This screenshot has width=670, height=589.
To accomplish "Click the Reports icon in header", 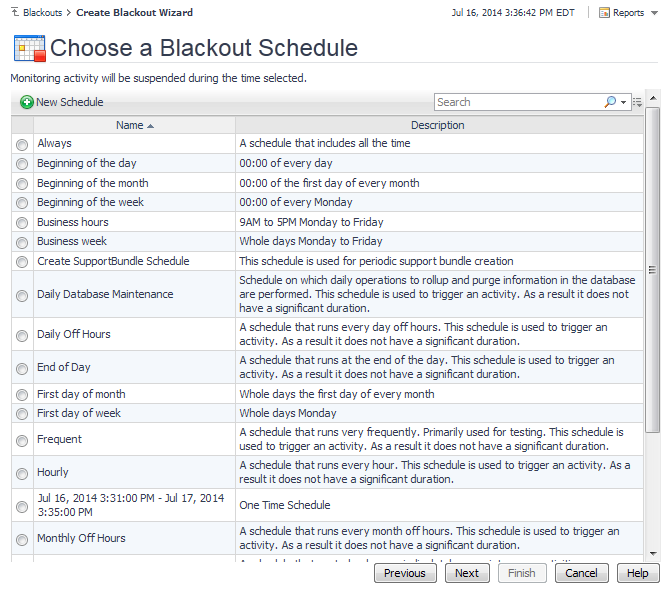I will 605,13.
